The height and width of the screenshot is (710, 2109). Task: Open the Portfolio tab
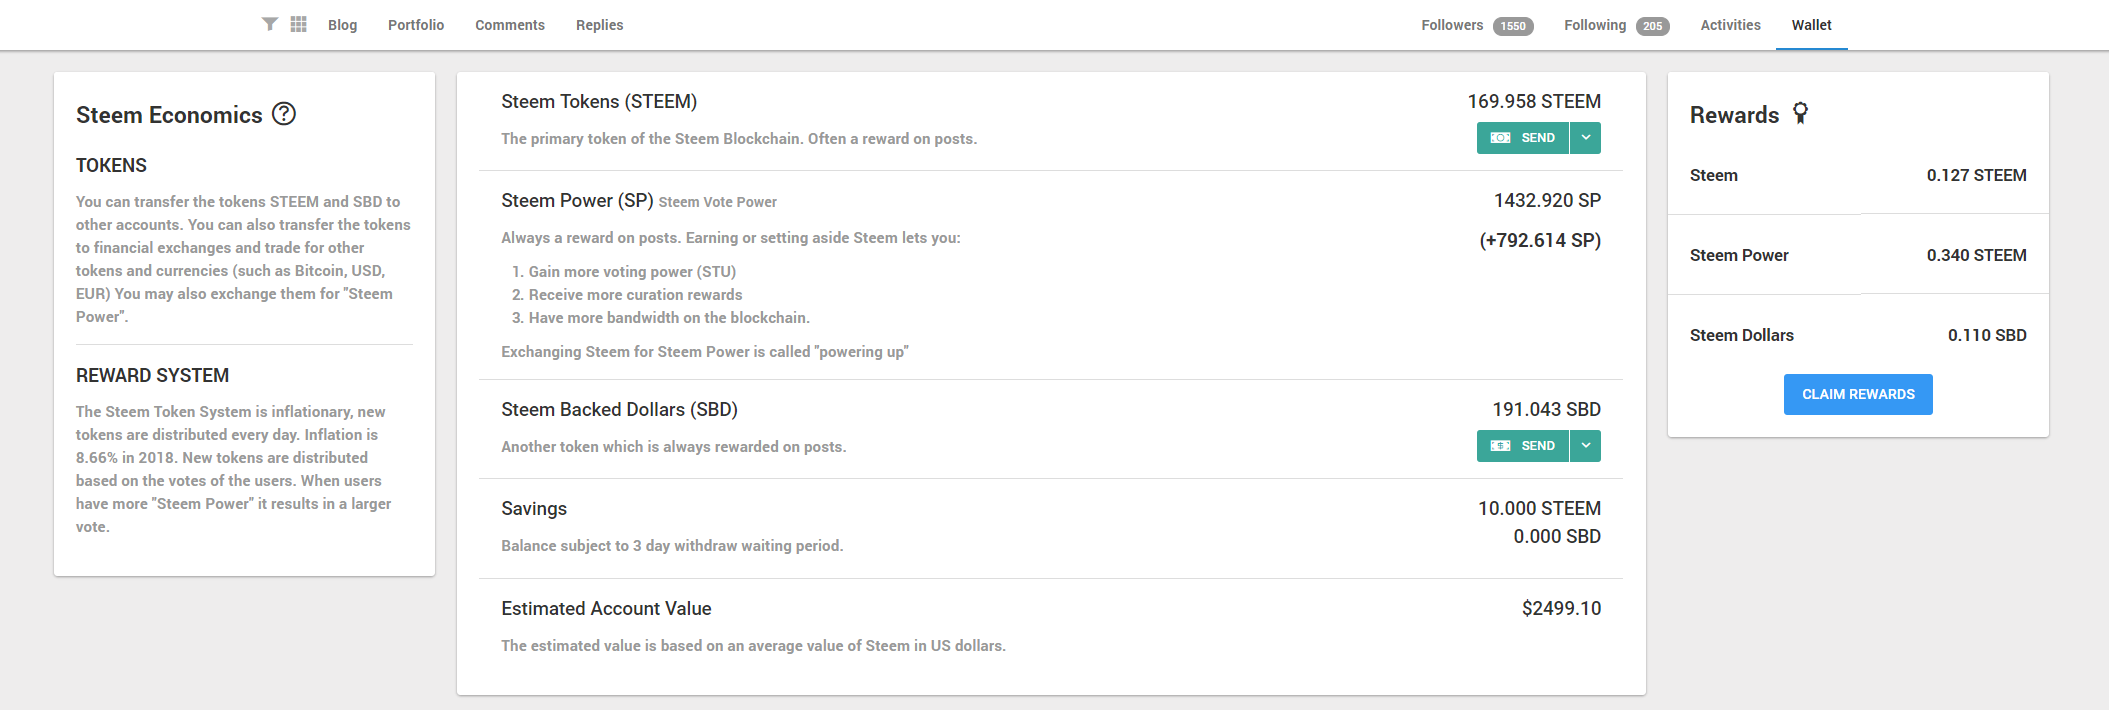coord(416,25)
